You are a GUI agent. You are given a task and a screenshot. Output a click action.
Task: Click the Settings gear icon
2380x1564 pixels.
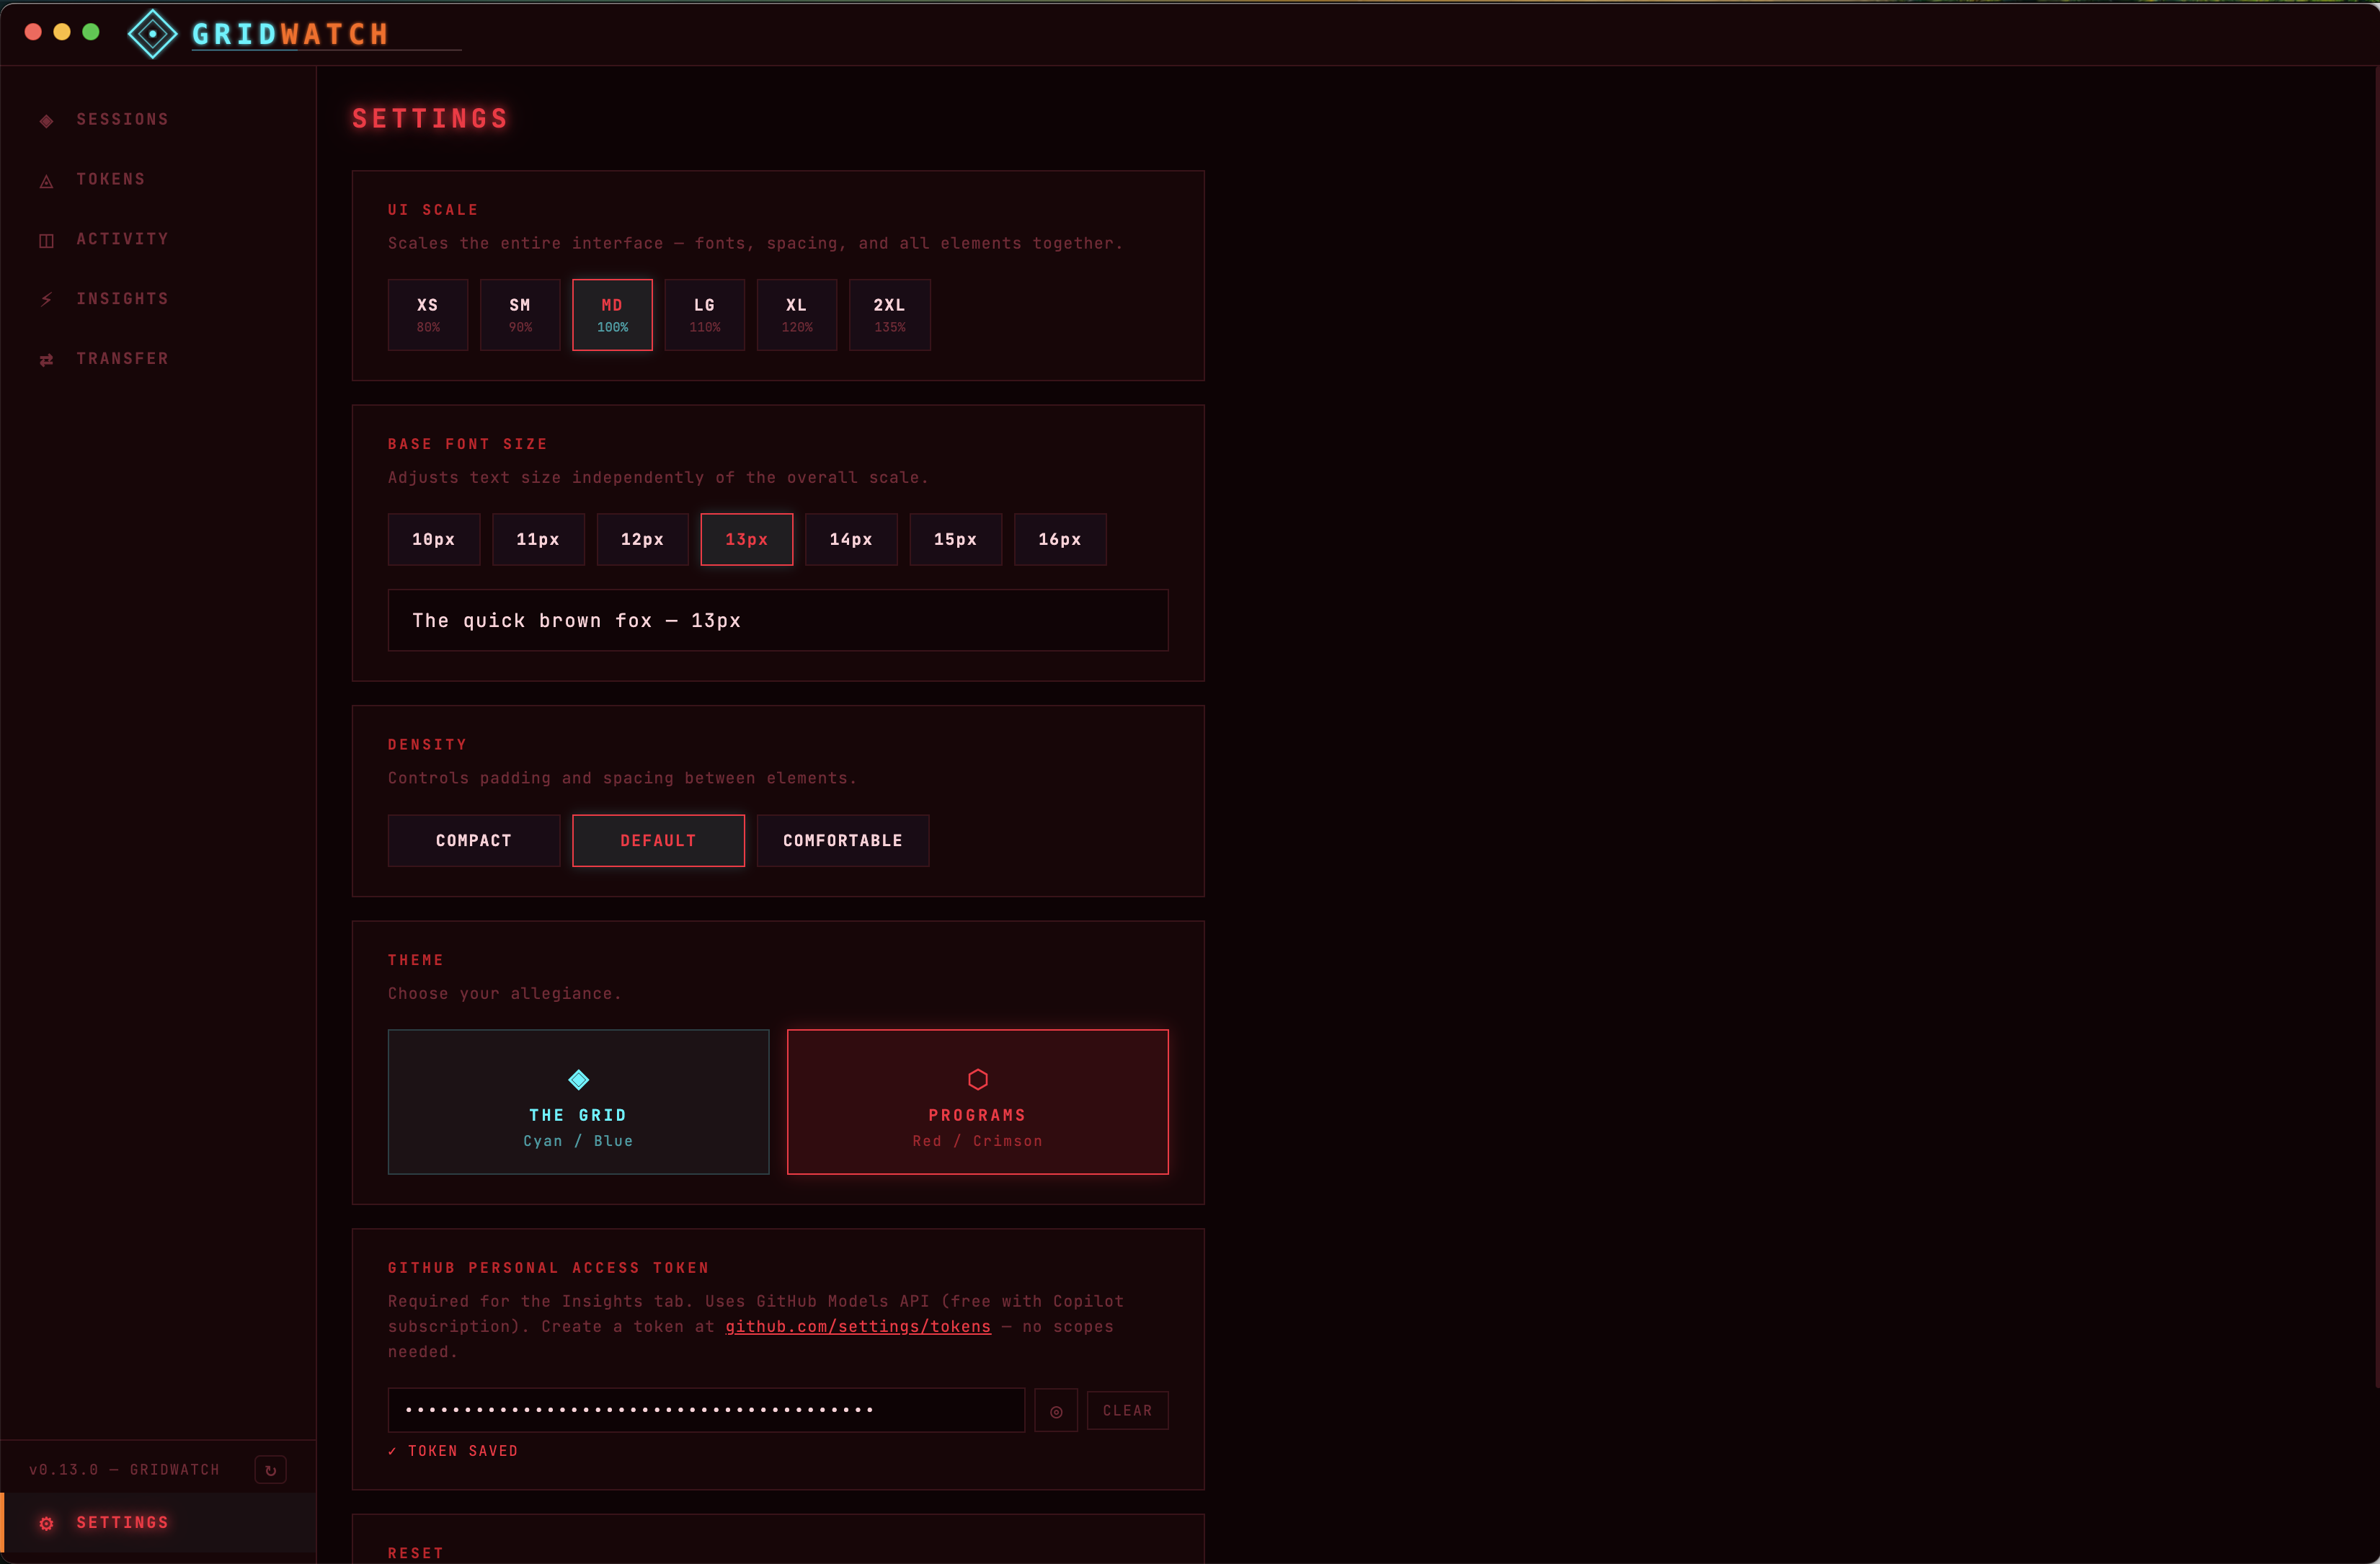click(47, 1523)
